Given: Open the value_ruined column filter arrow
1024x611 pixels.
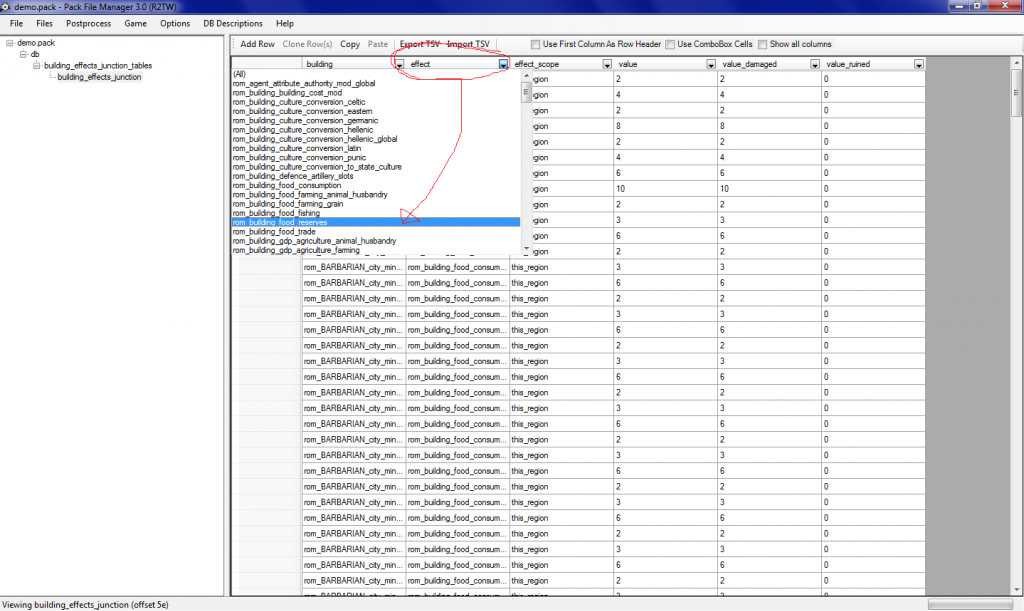Looking at the screenshot, I should (x=918, y=64).
